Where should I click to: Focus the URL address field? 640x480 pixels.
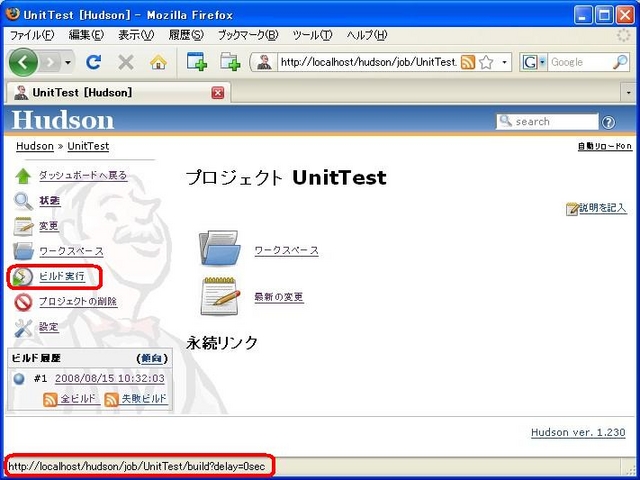(x=369, y=62)
